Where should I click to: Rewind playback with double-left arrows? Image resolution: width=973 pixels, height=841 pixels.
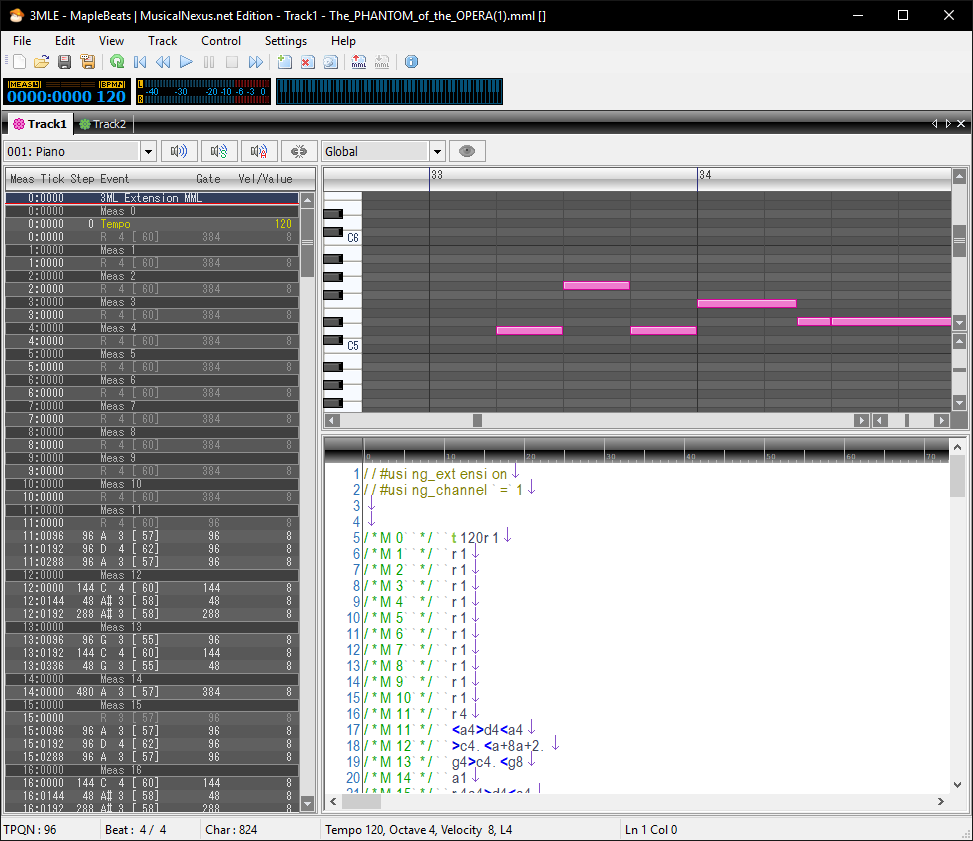click(163, 61)
